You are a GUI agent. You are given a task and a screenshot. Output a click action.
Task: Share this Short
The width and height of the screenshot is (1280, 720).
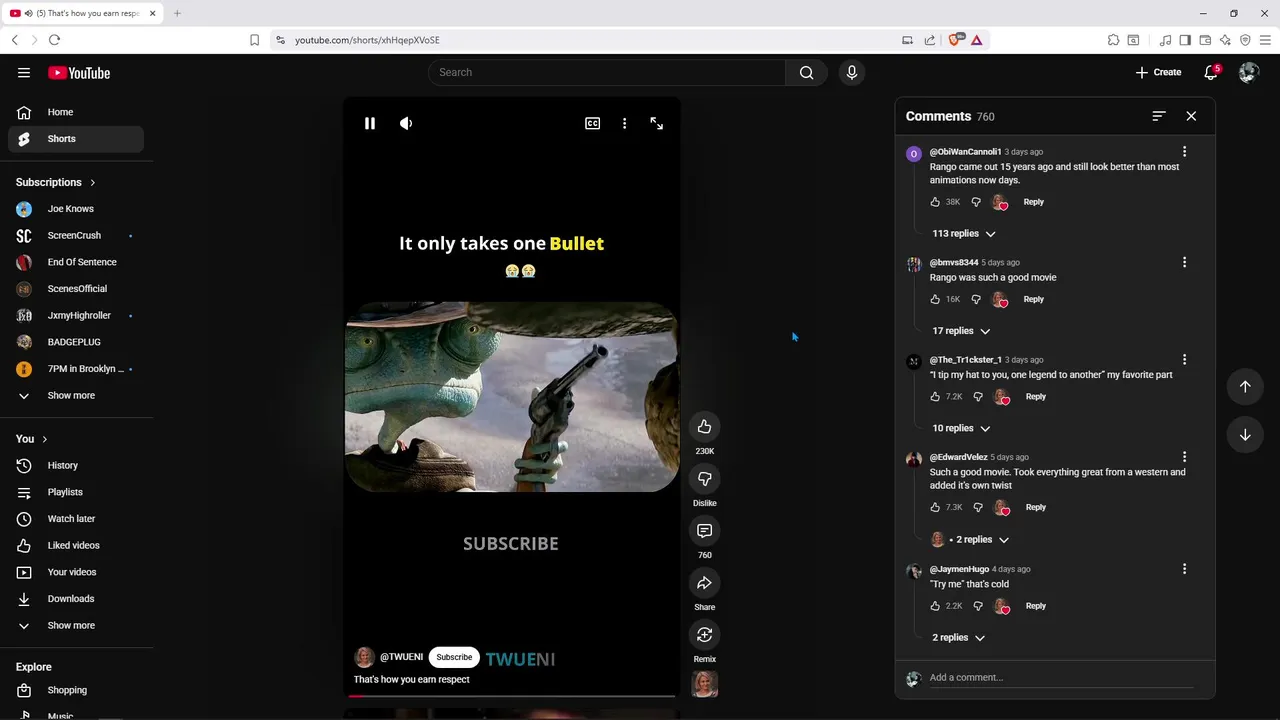coord(705,583)
